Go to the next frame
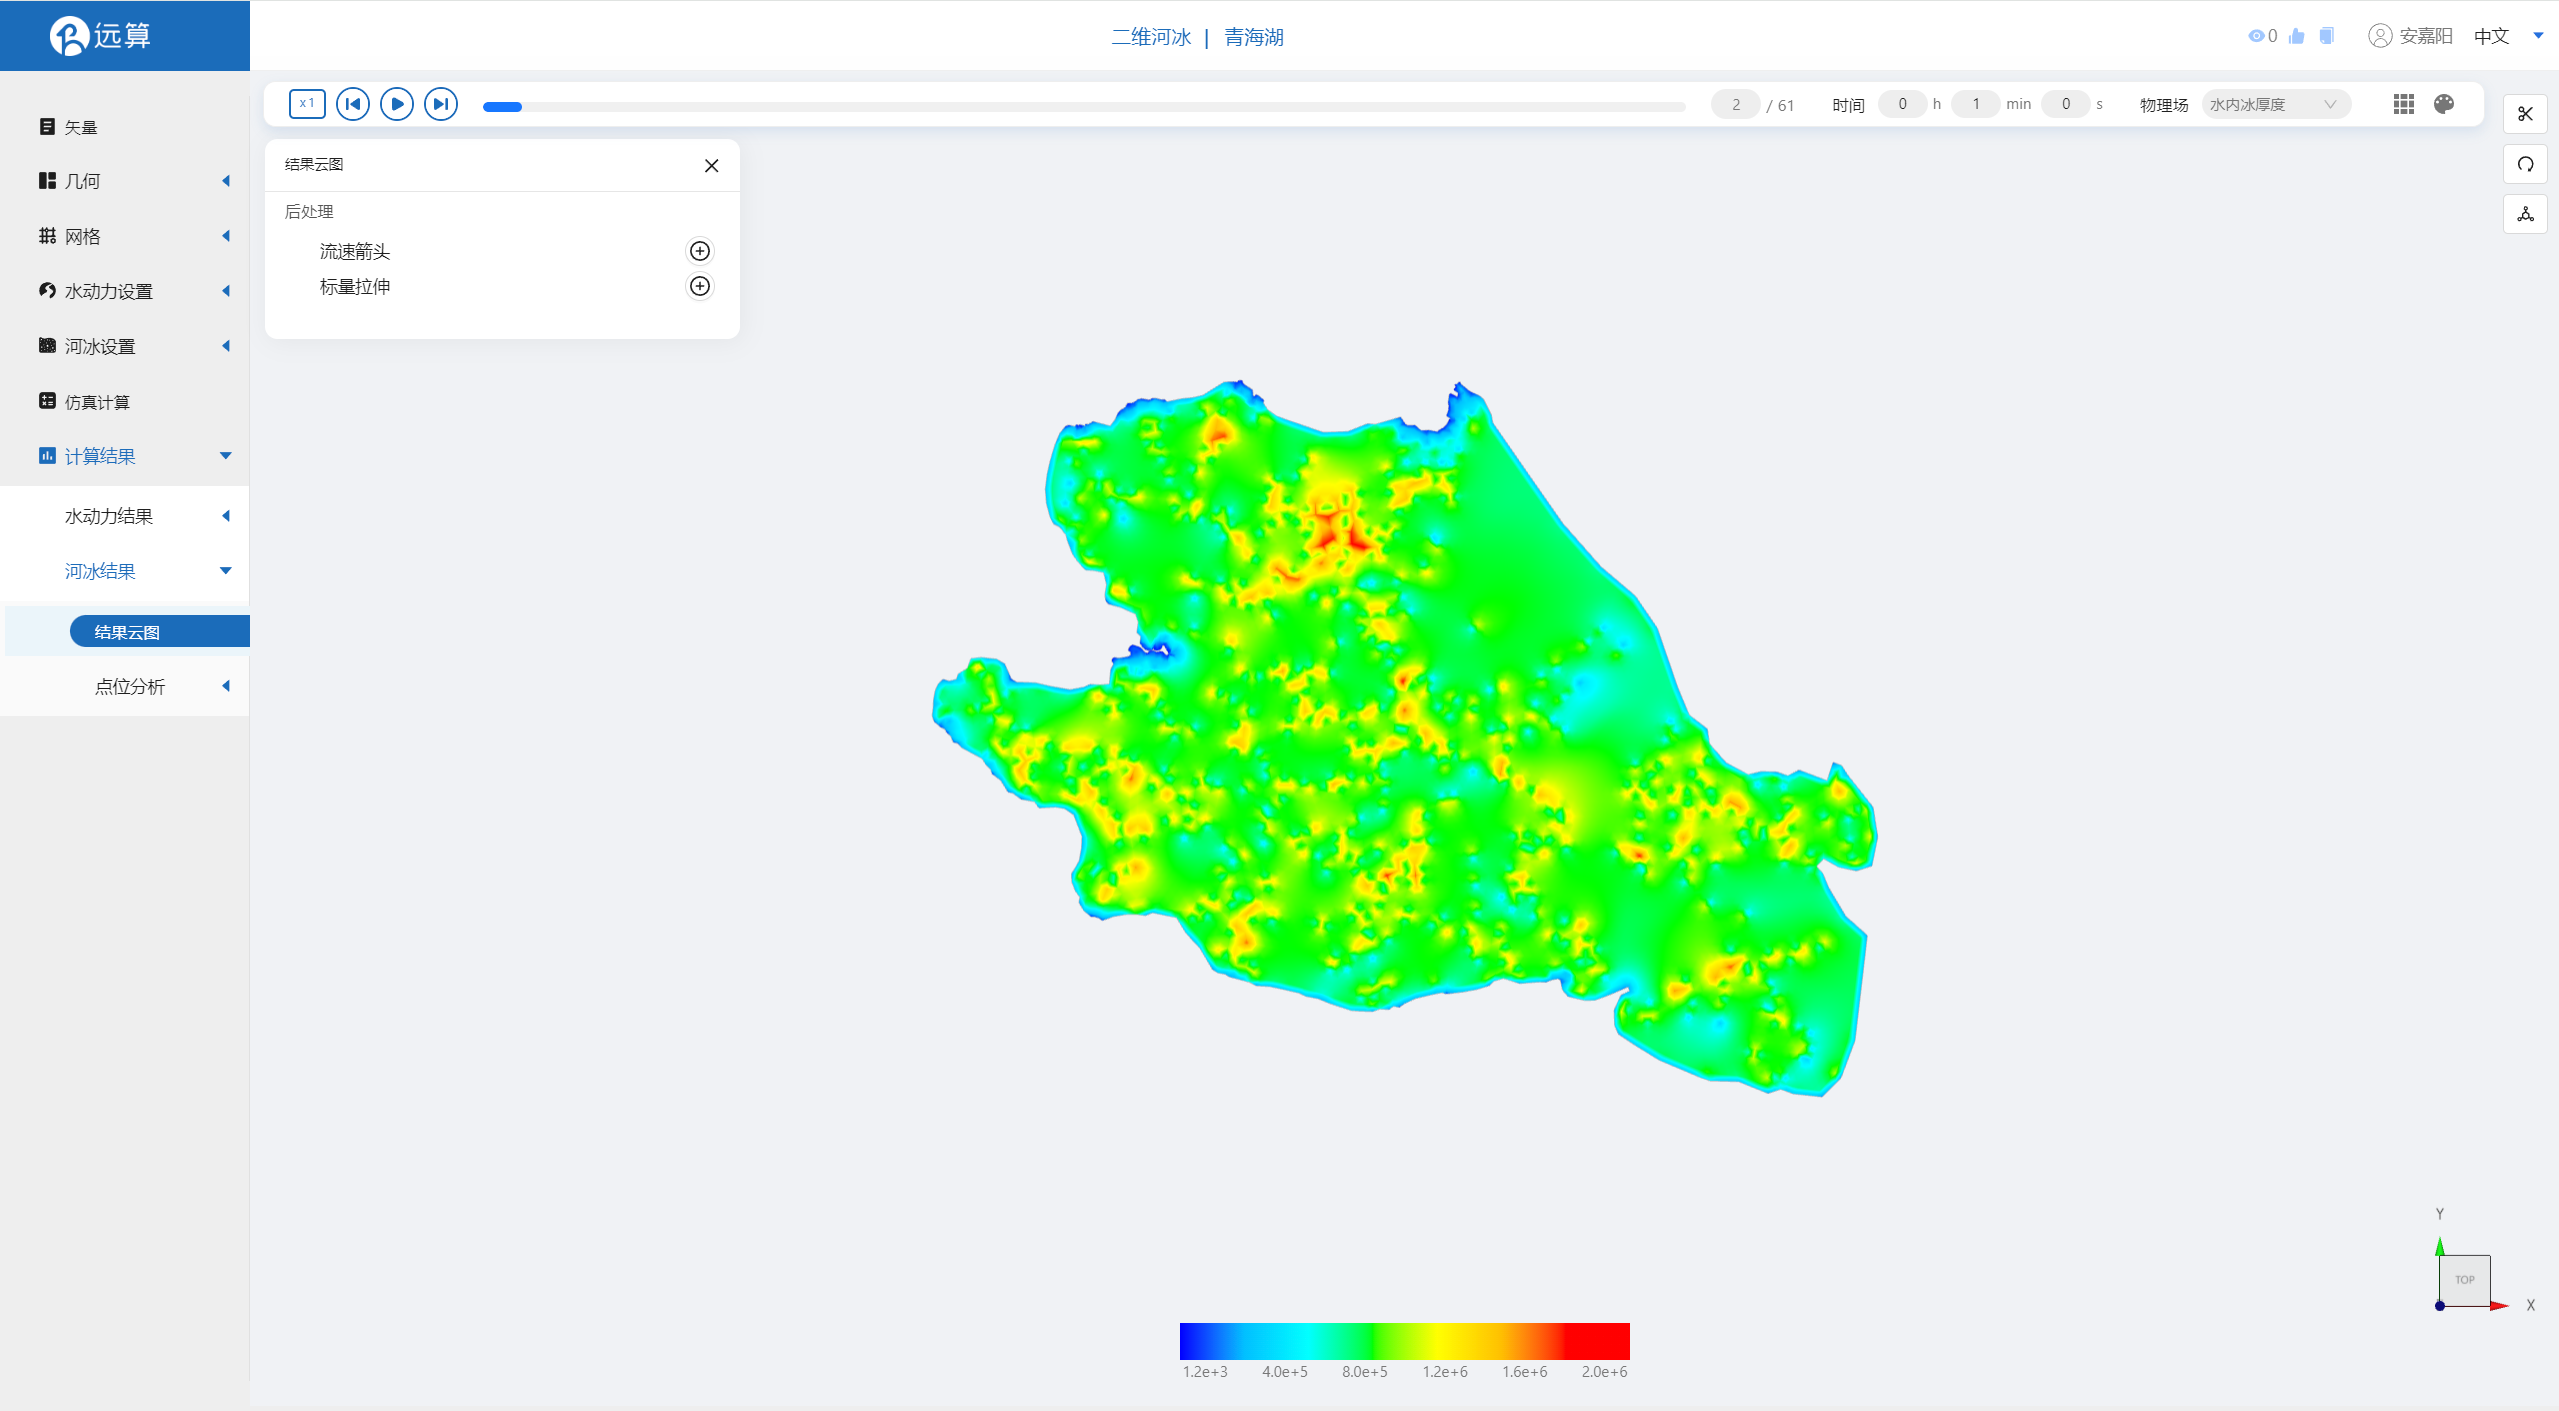This screenshot has height=1411, width=2559. [441, 104]
